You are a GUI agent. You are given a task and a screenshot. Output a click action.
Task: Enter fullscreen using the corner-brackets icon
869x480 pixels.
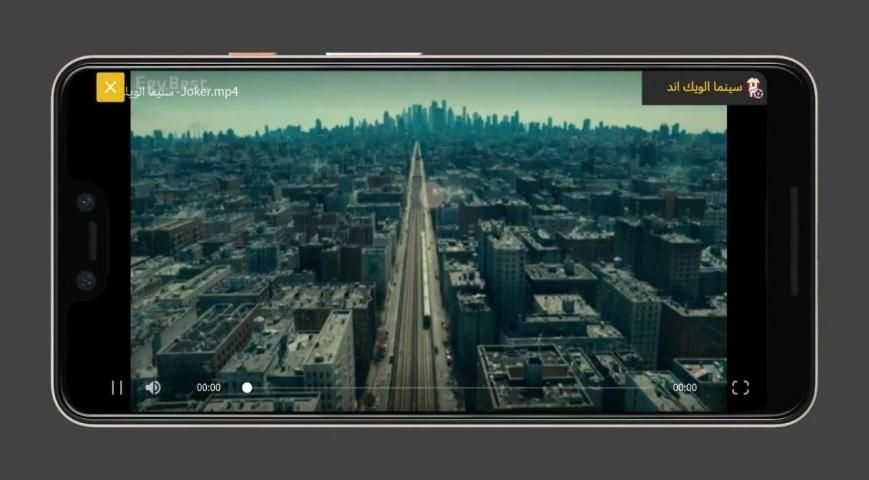pyautogui.click(x=740, y=388)
